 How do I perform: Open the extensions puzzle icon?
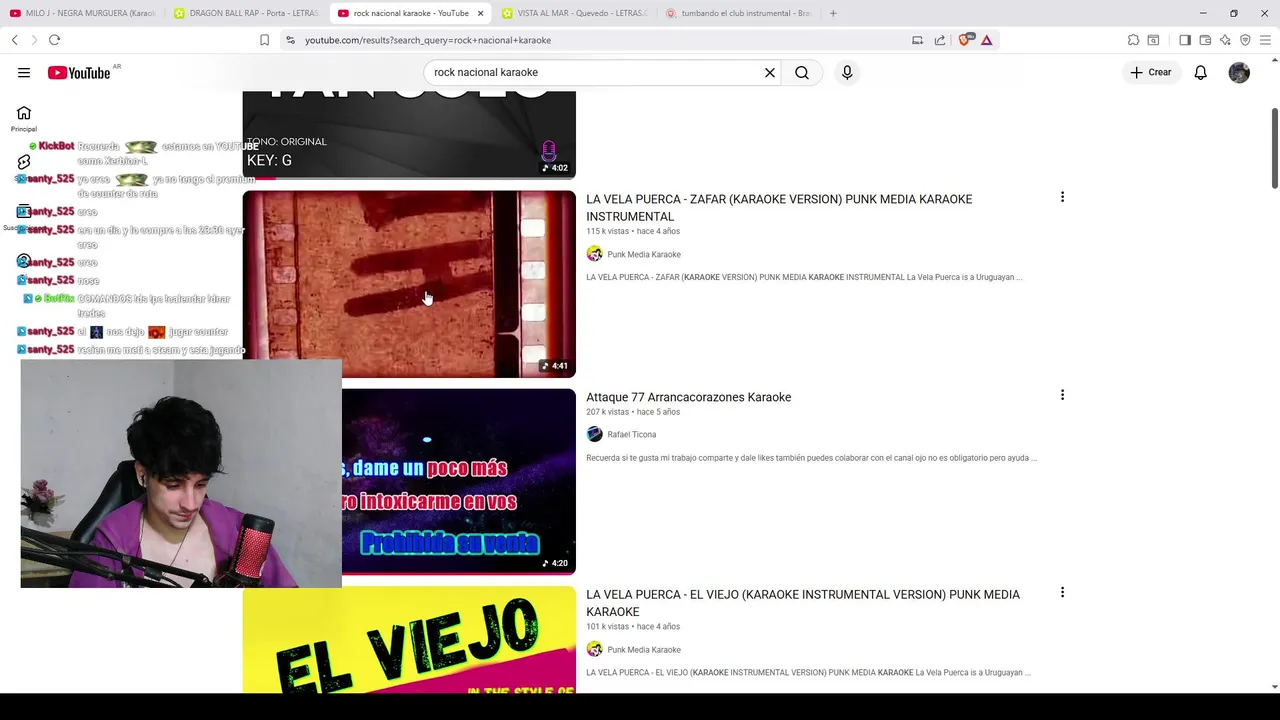click(1133, 40)
